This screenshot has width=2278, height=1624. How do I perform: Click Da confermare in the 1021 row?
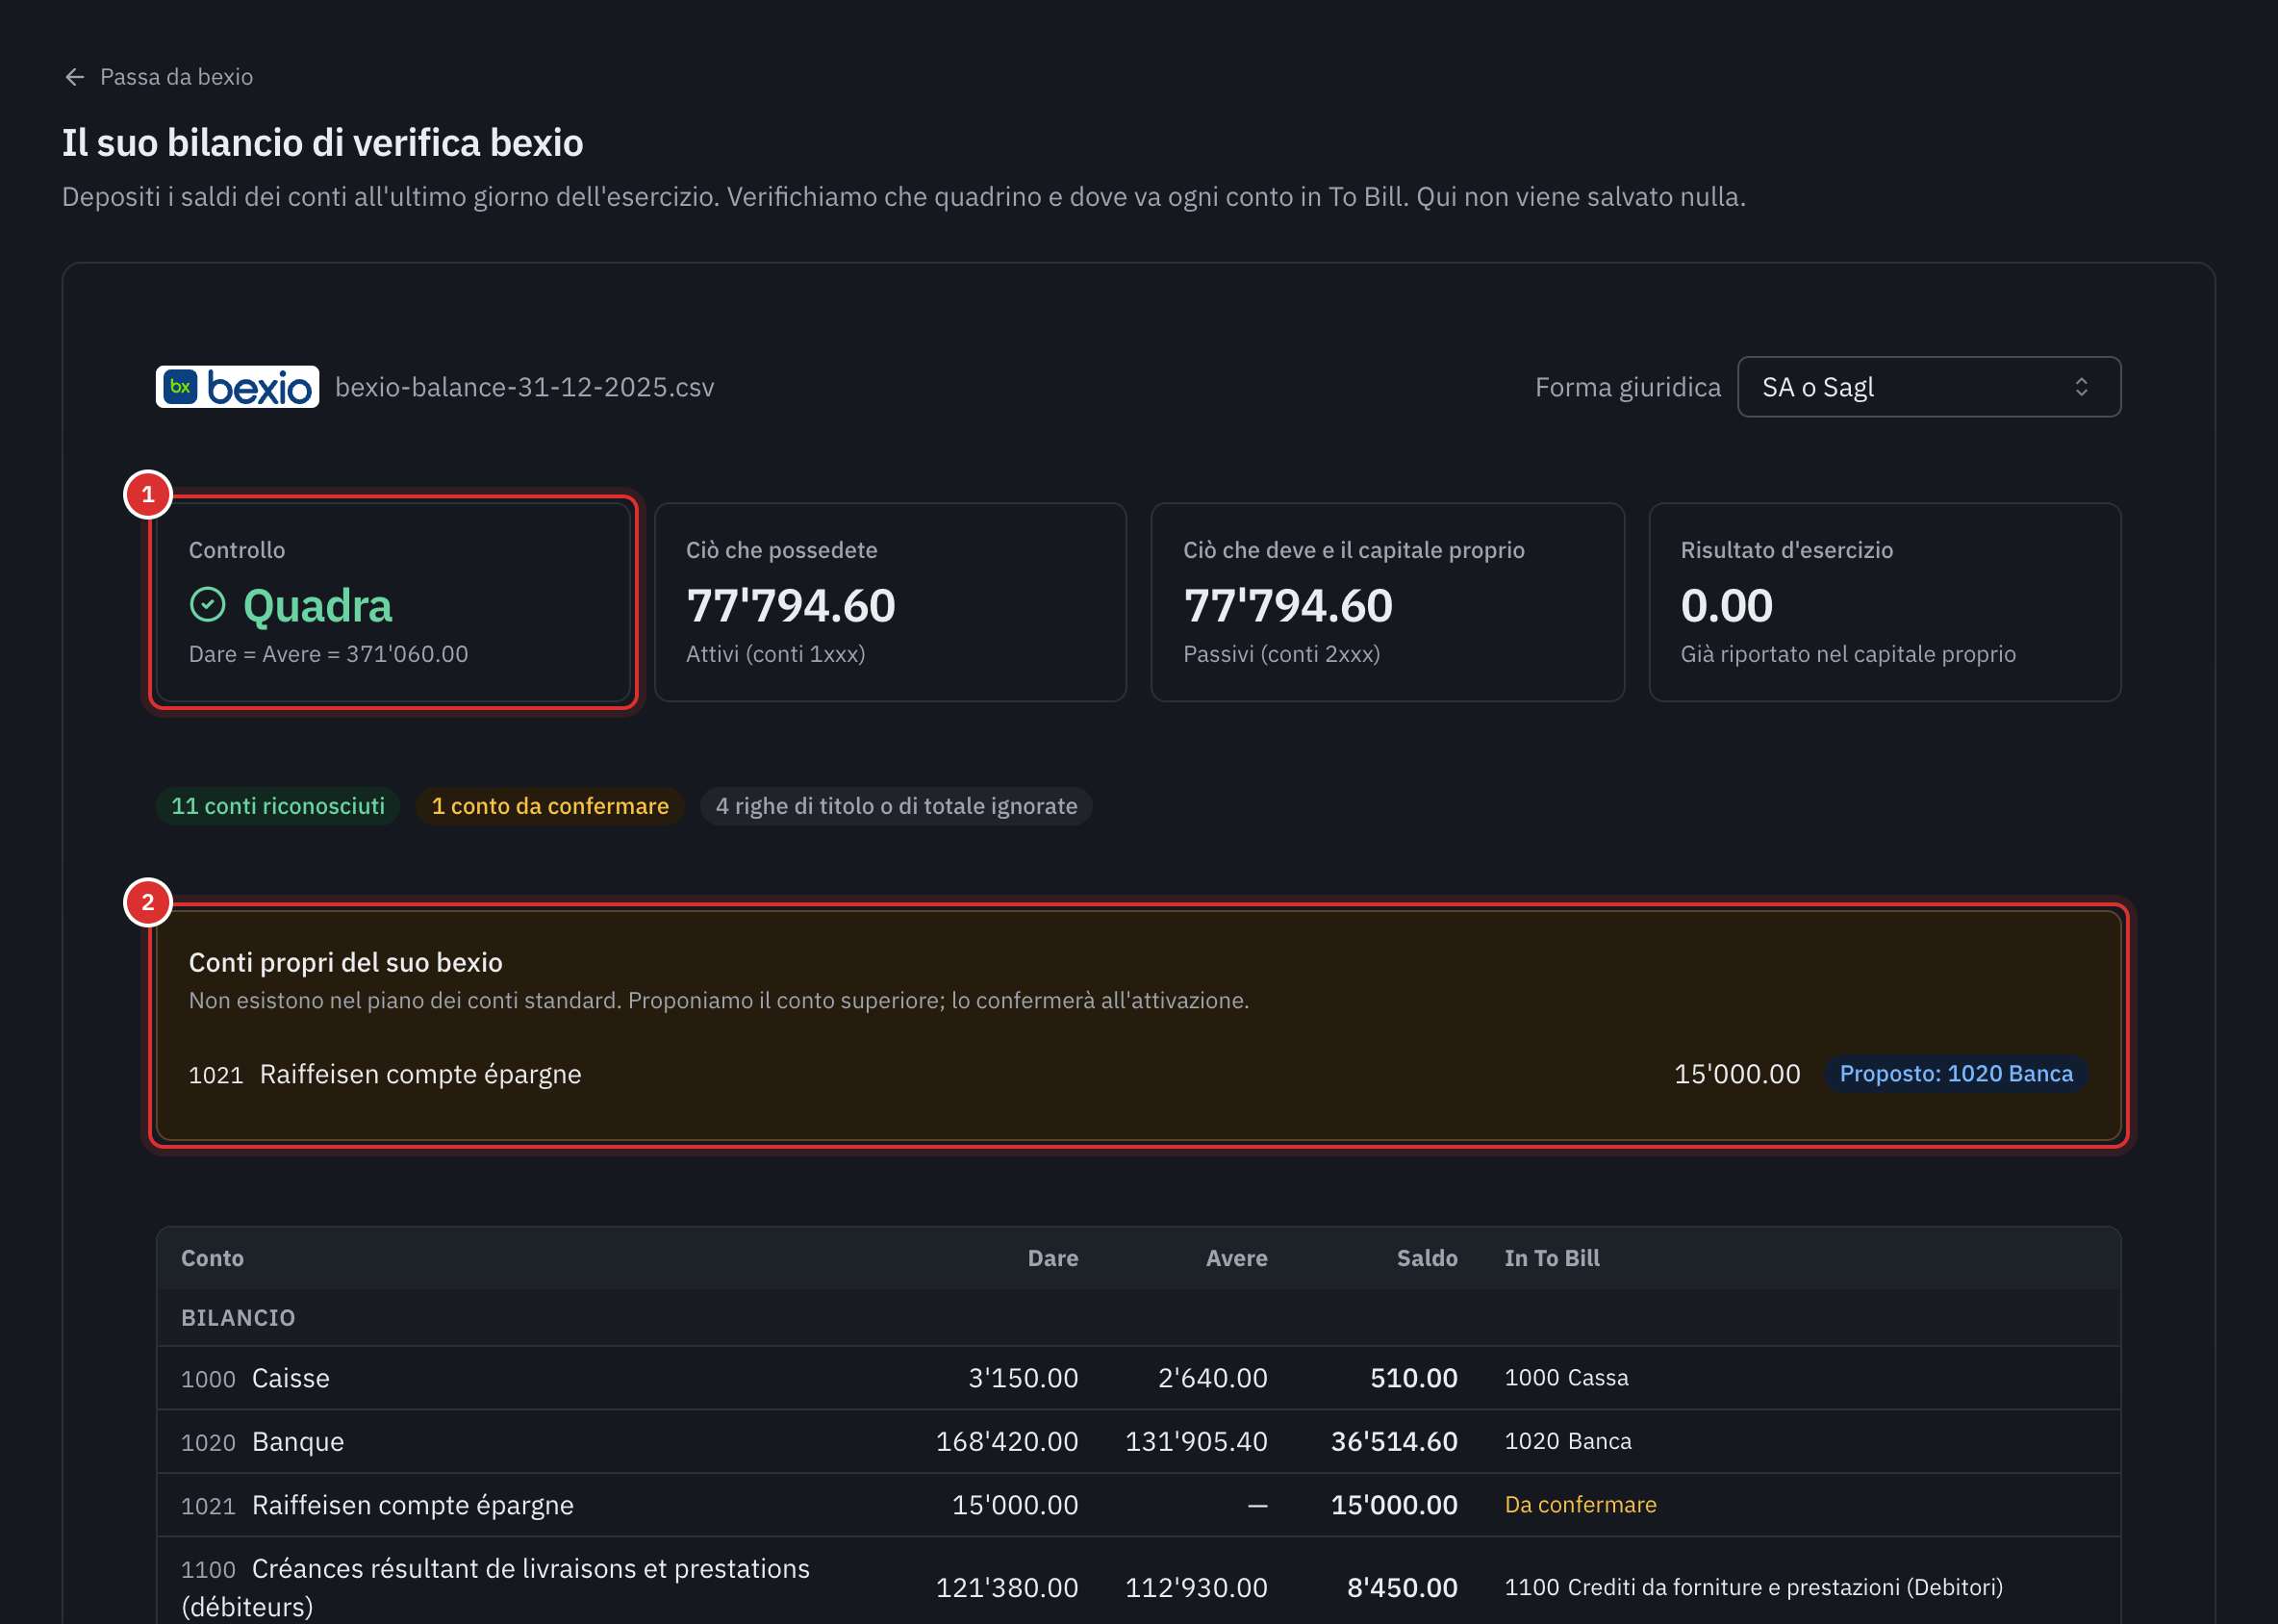pos(1580,1505)
